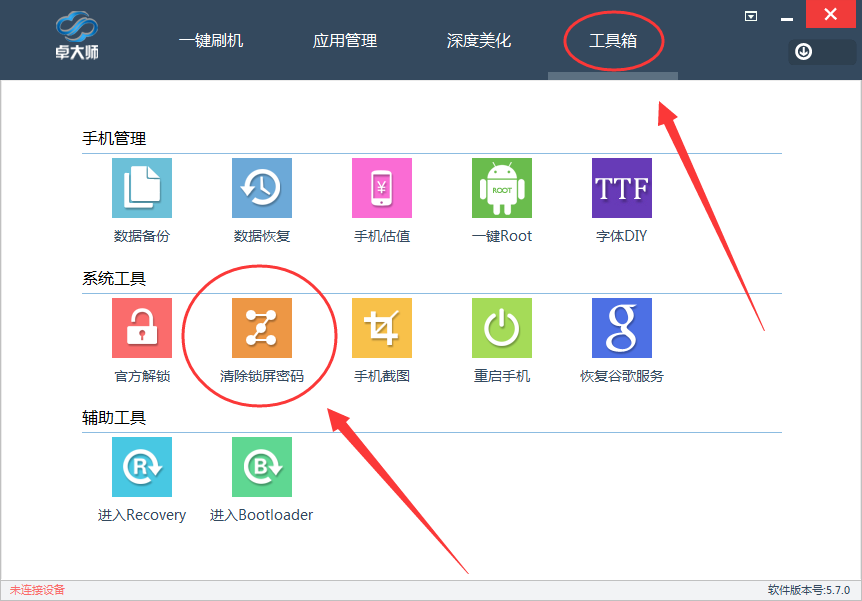This screenshot has height=601, width=862.
Task: Click the 重启手机 restart phone icon
Action: 501,327
